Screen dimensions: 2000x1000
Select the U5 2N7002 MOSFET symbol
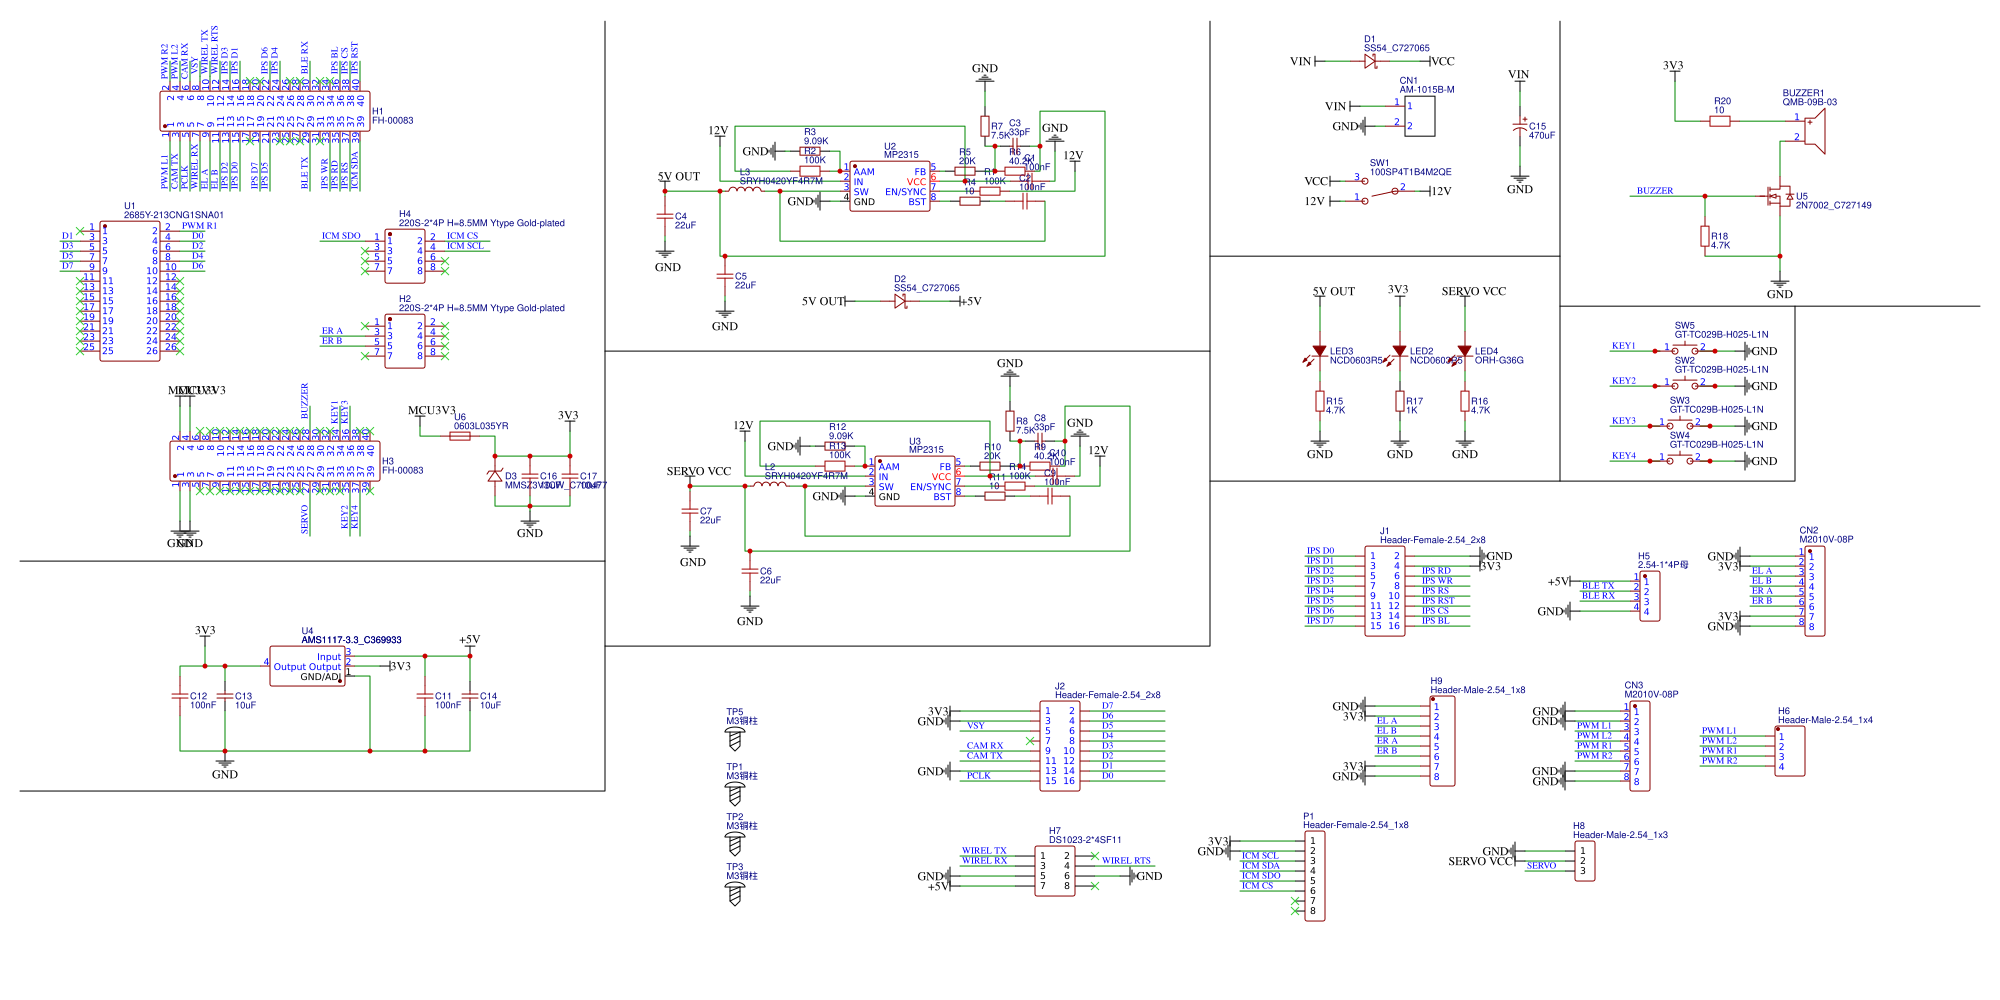1778,196
